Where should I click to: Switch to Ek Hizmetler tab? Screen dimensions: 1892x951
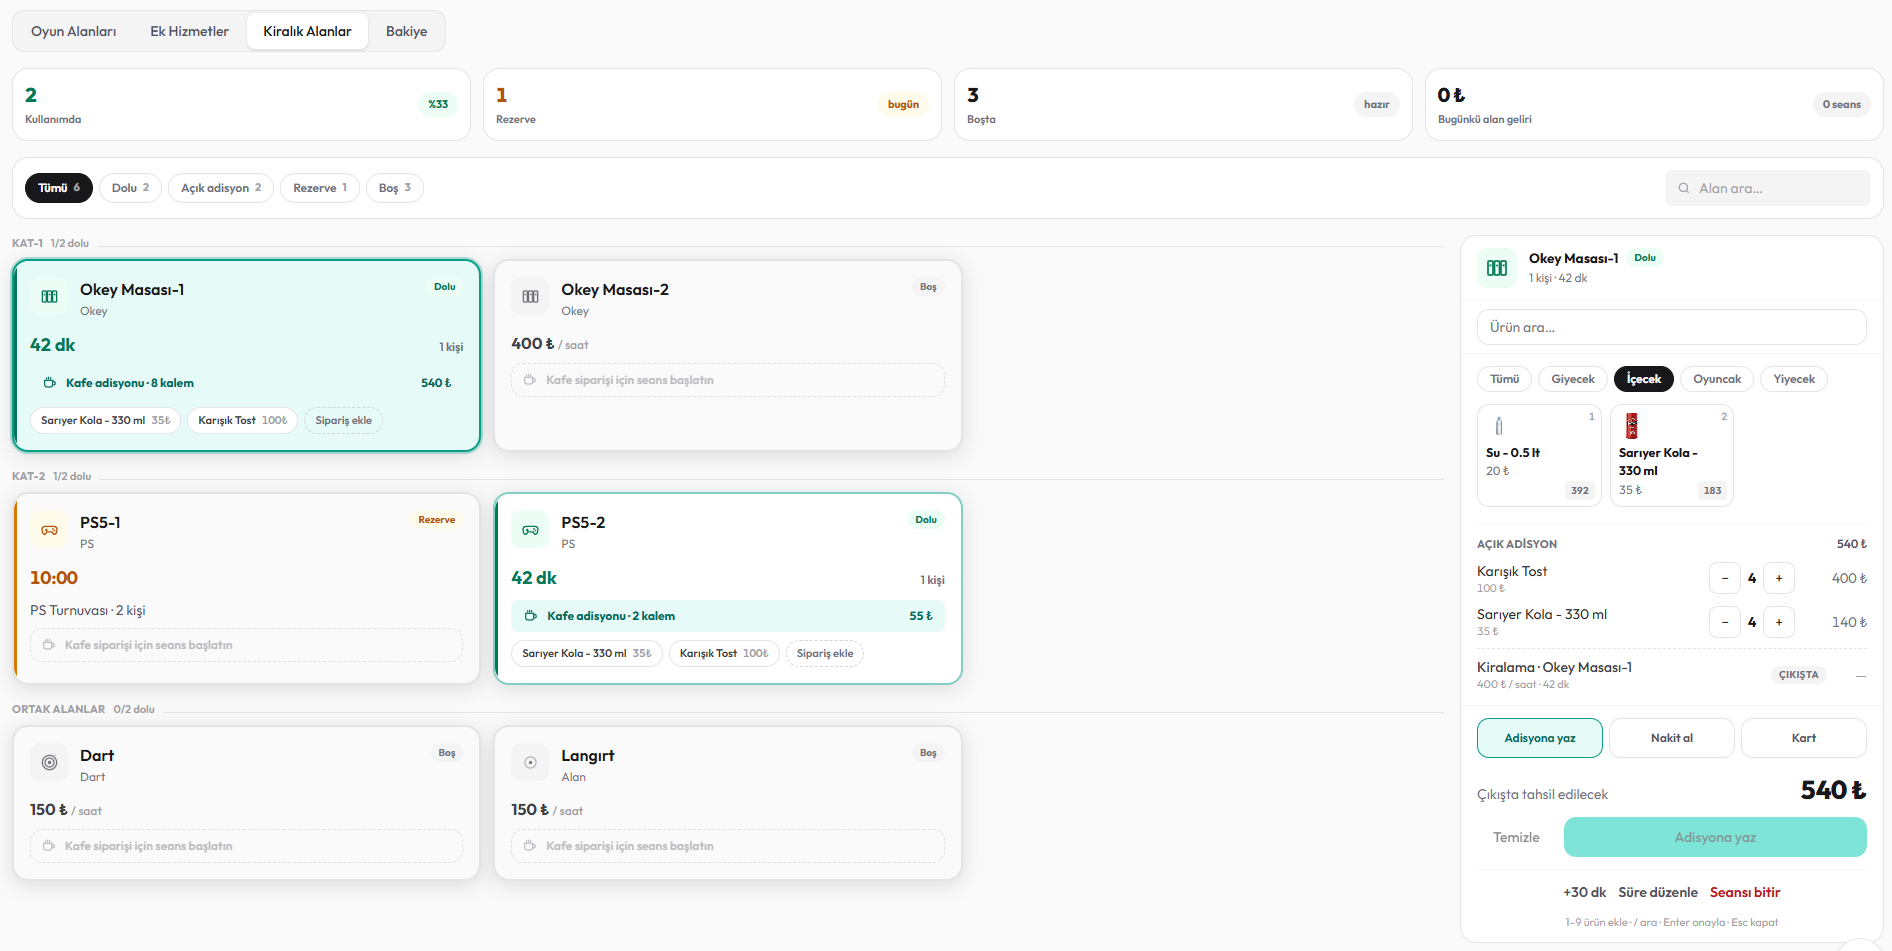pyautogui.click(x=190, y=31)
